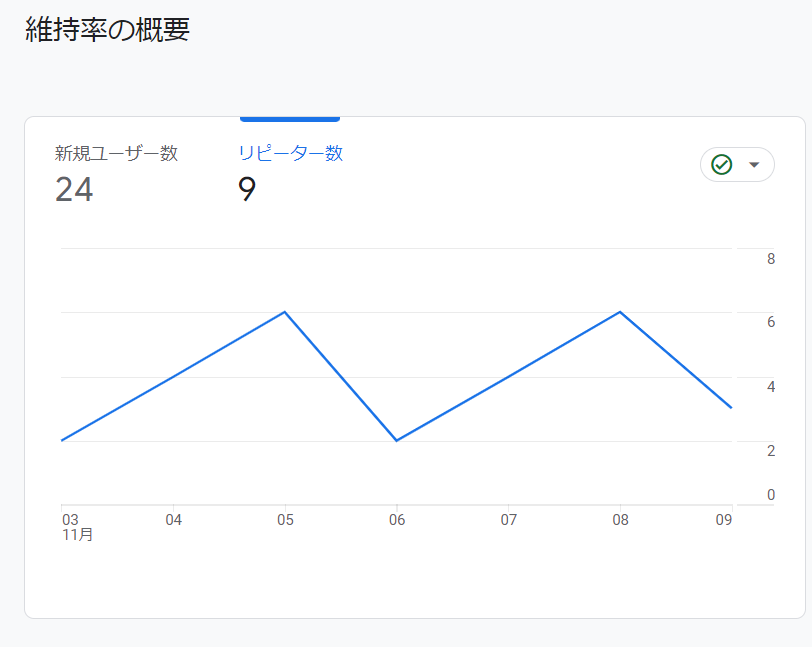Select the chart peak on 08

coord(620,312)
